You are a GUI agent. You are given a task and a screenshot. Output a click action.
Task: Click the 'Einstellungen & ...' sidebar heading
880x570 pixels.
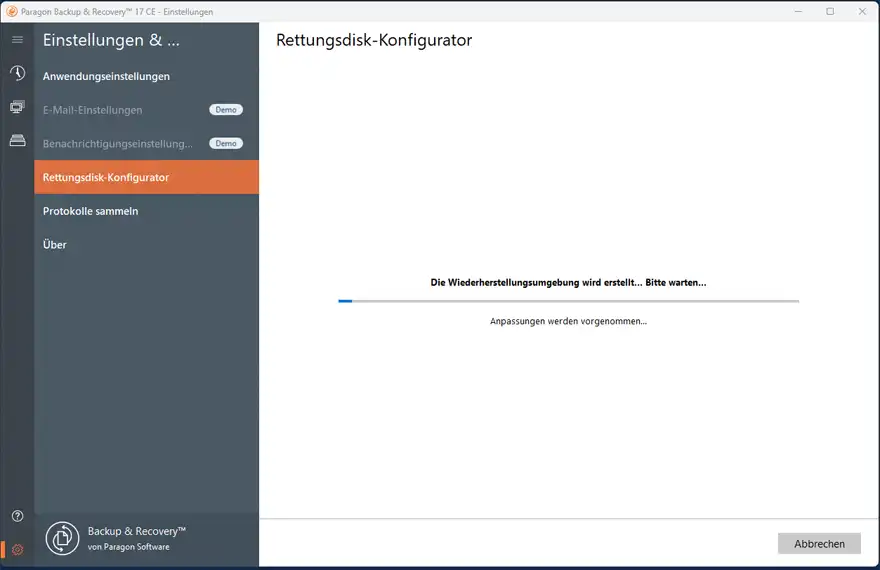(x=111, y=40)
